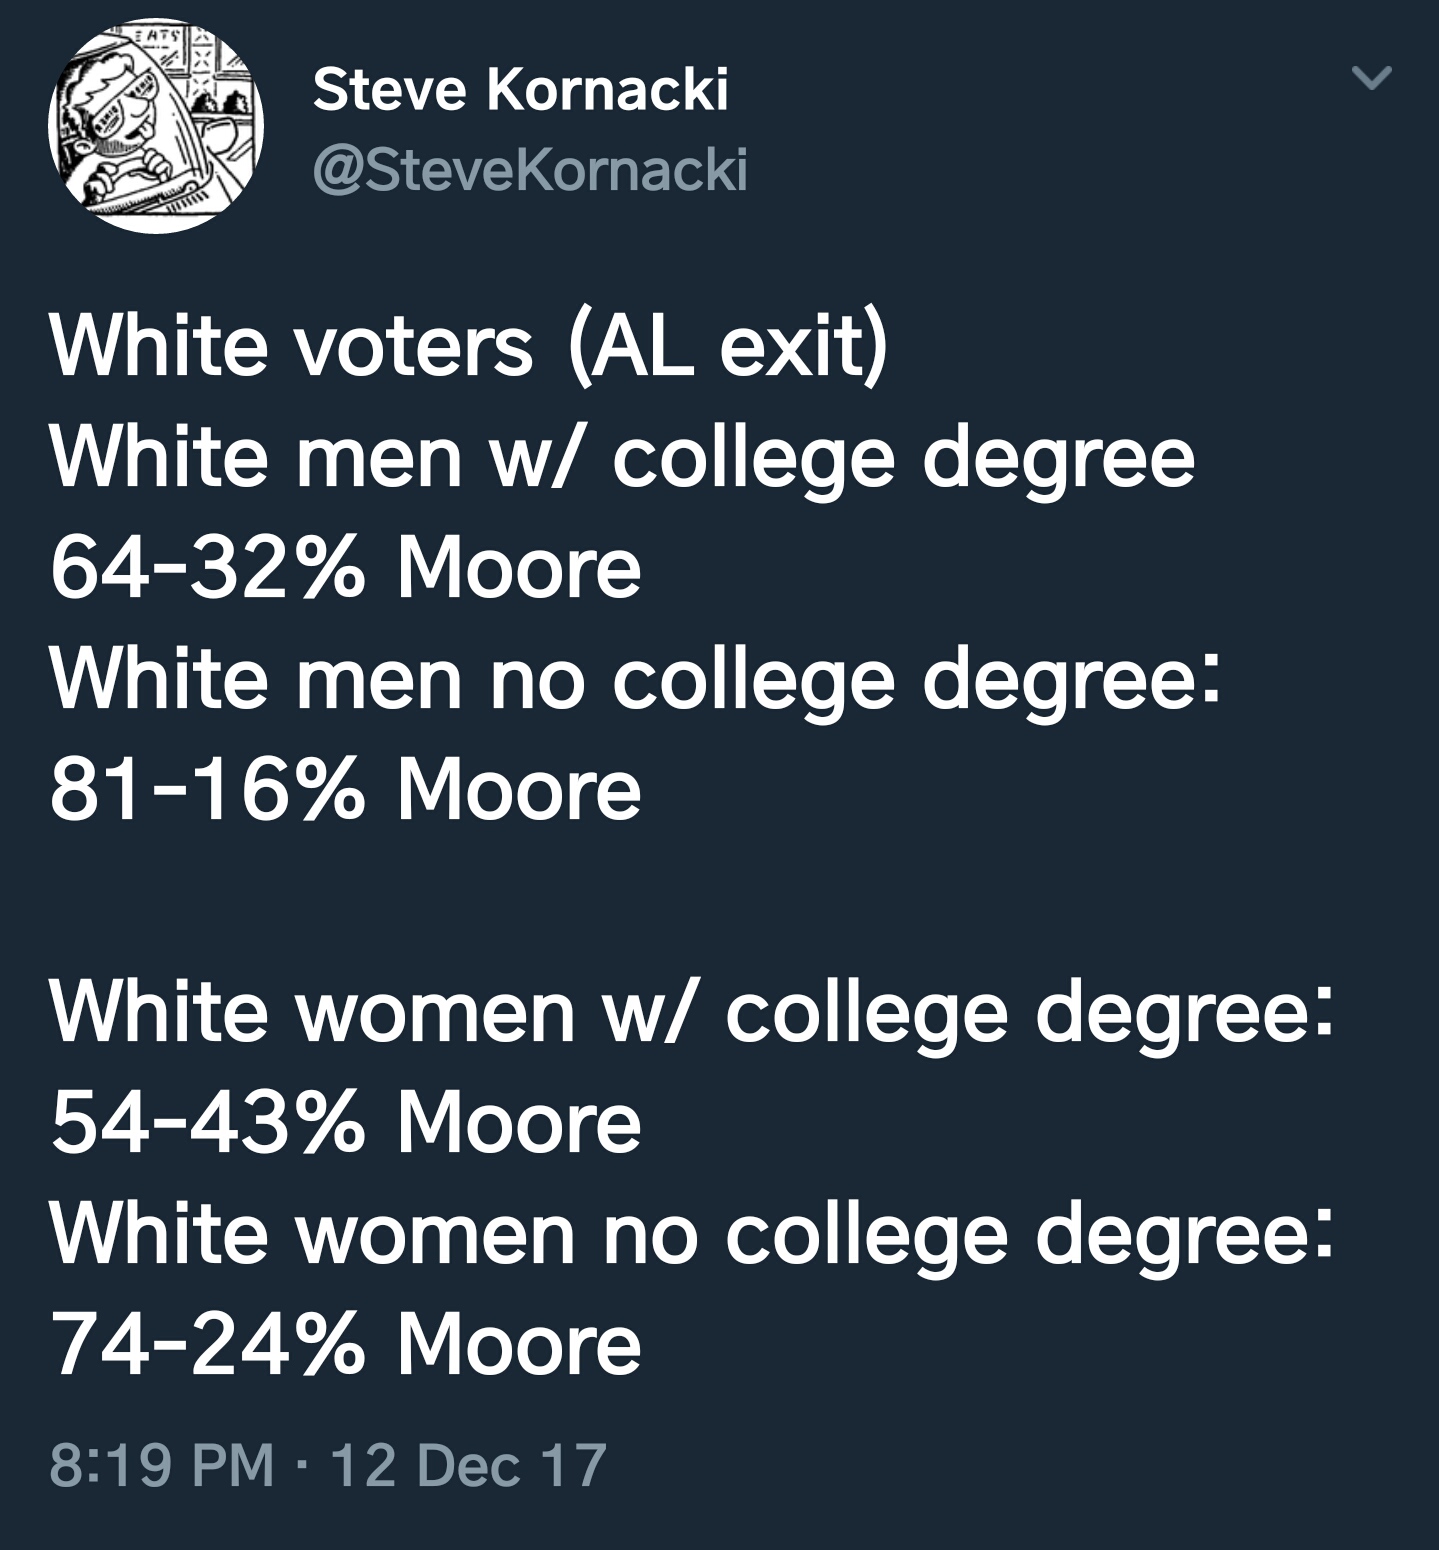
Task: Select the words White voters
Action: click(292, 347)
